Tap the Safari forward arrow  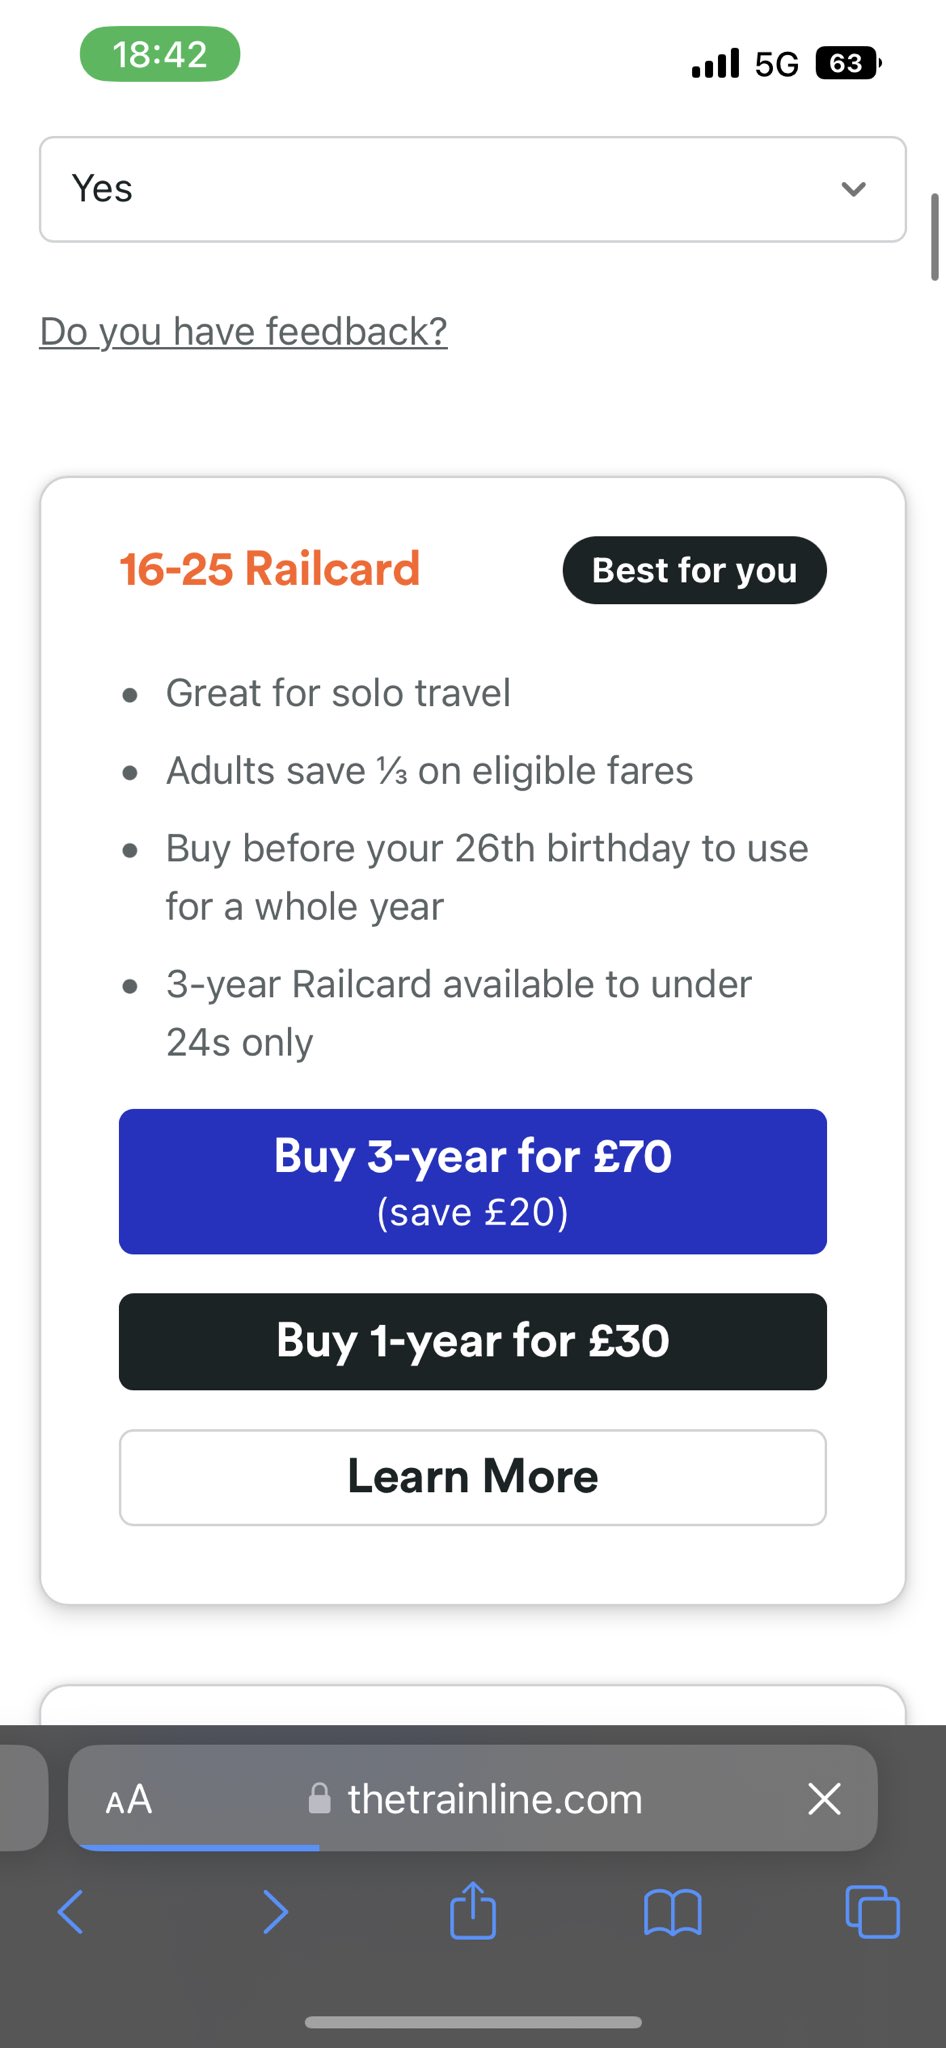click(x=275, y=1912)
